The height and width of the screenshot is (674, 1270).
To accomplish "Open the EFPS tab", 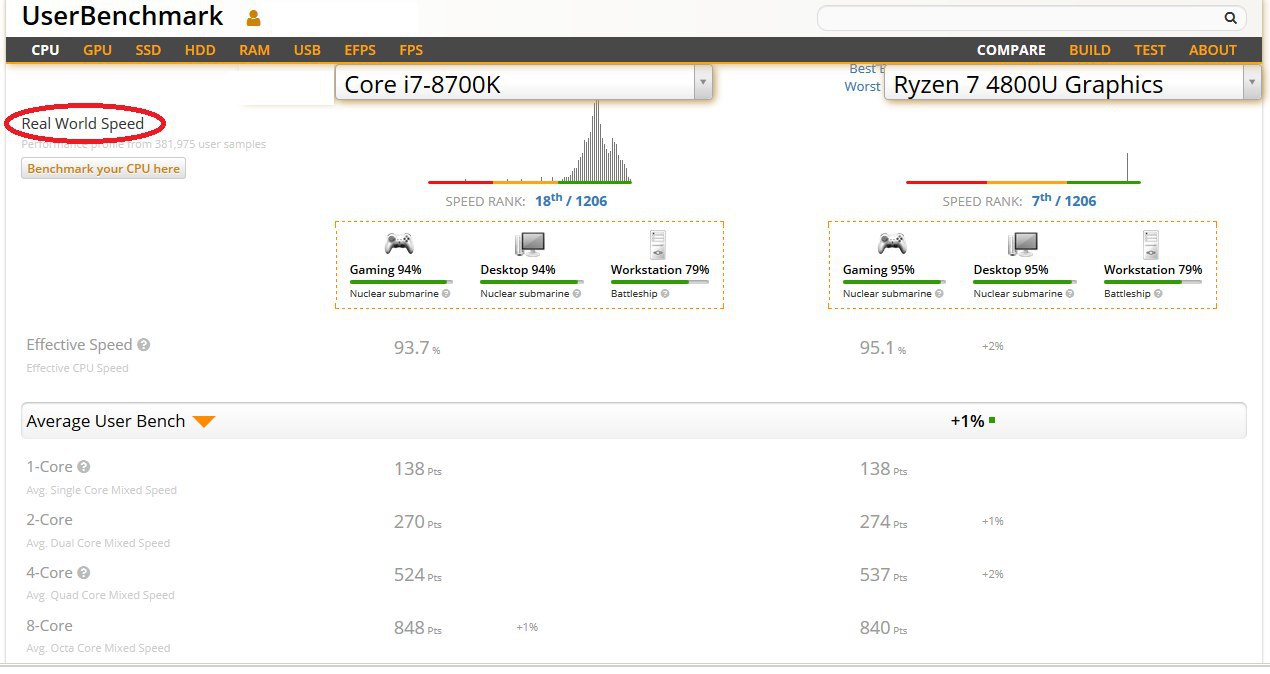I will tap(360, 50).
